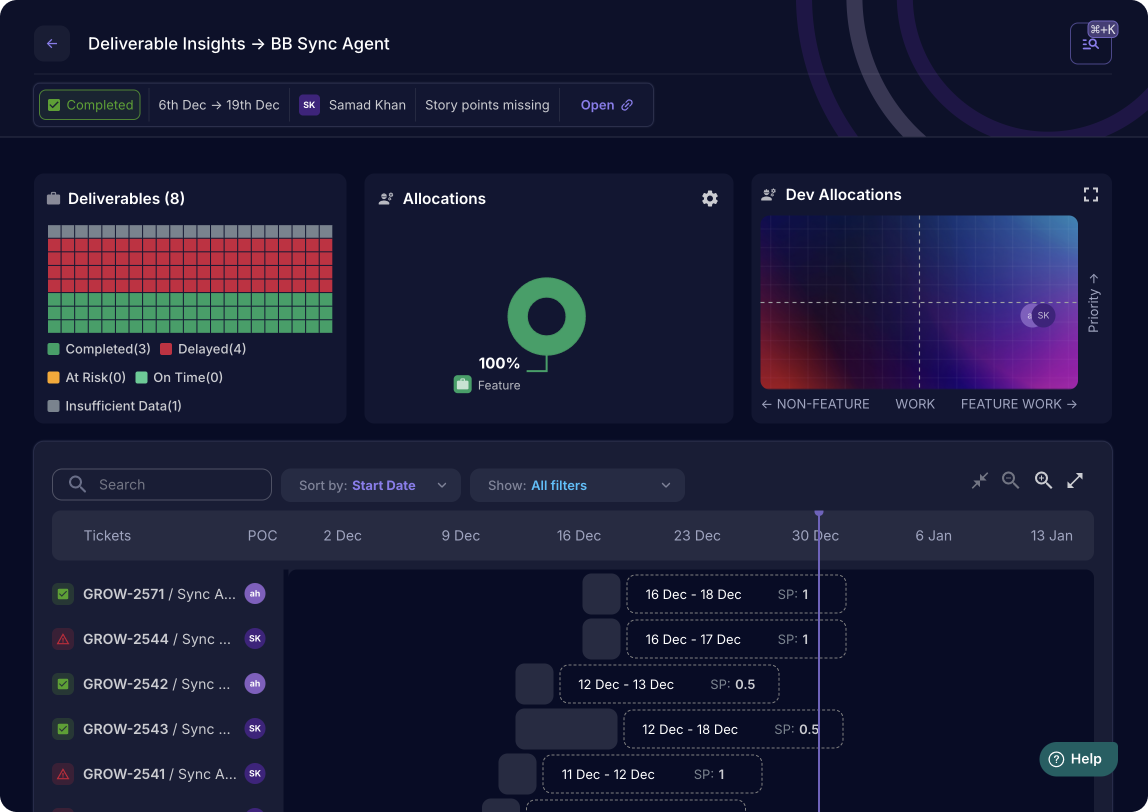This screenshot has height=812, width=1148.
Task: Click the green Completed(3) legend swatch
Action: (54, 349)
